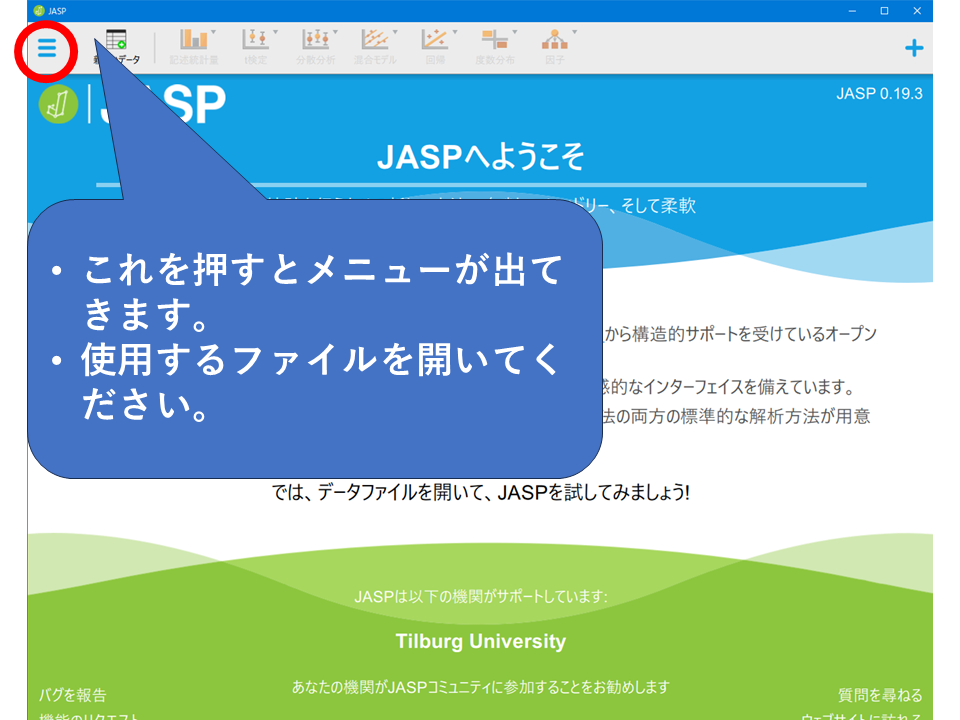Open the 因子 factor analysis menu
This screenshot has width=960, height=720.
click(x=555, y=47)
